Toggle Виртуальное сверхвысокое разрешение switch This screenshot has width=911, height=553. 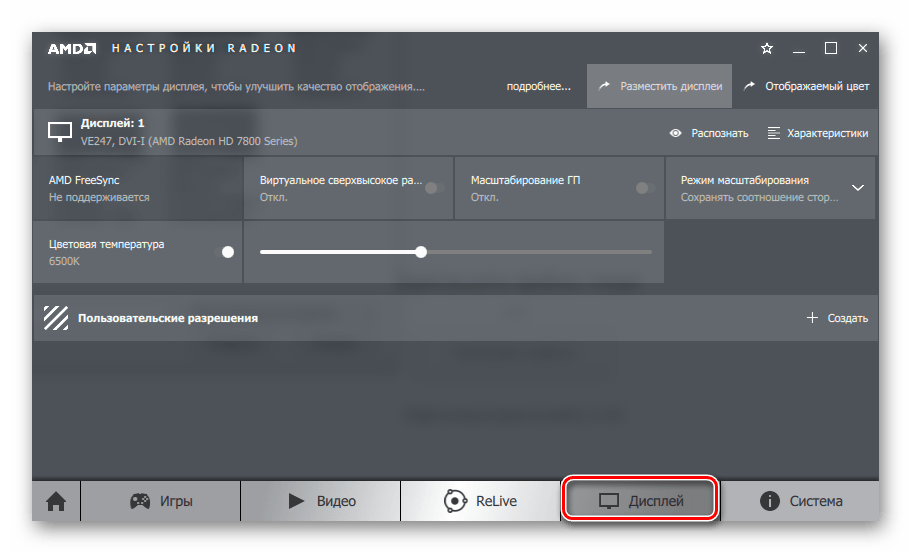(435, 188)
